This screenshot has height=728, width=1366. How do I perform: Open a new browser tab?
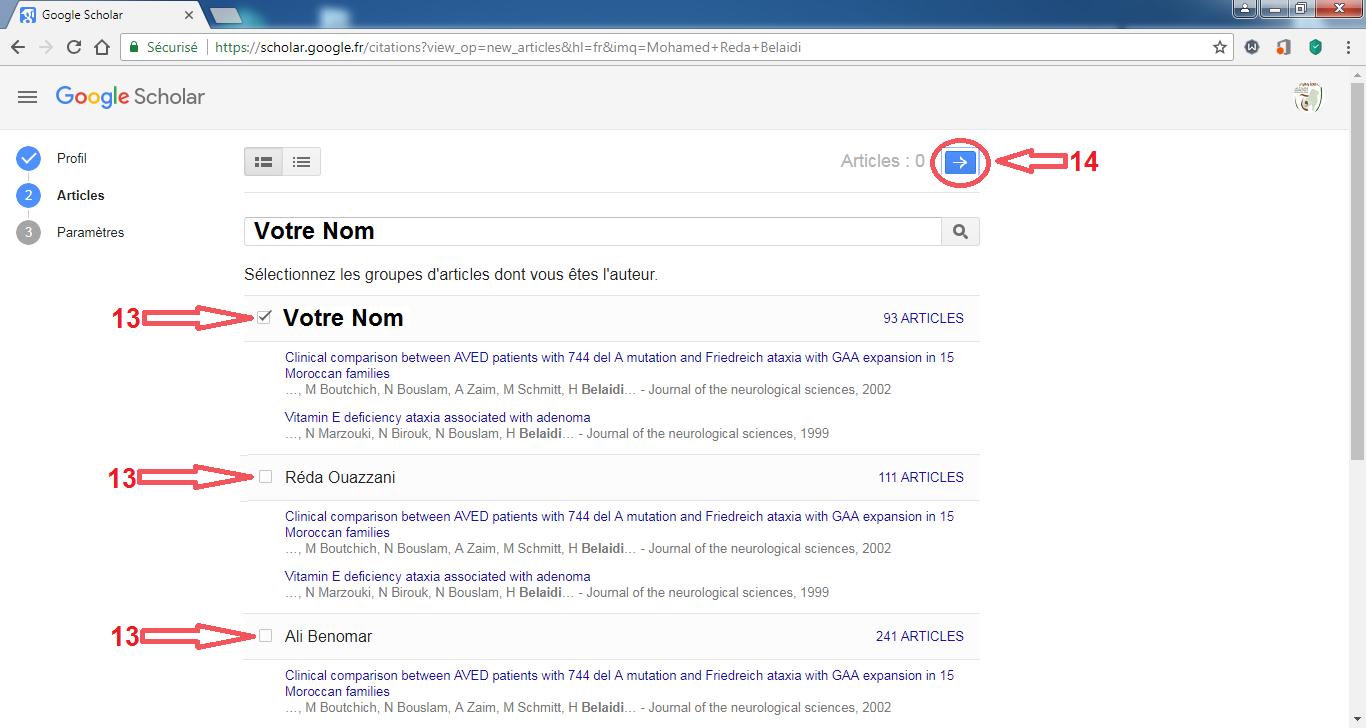(x=226, y=15)
